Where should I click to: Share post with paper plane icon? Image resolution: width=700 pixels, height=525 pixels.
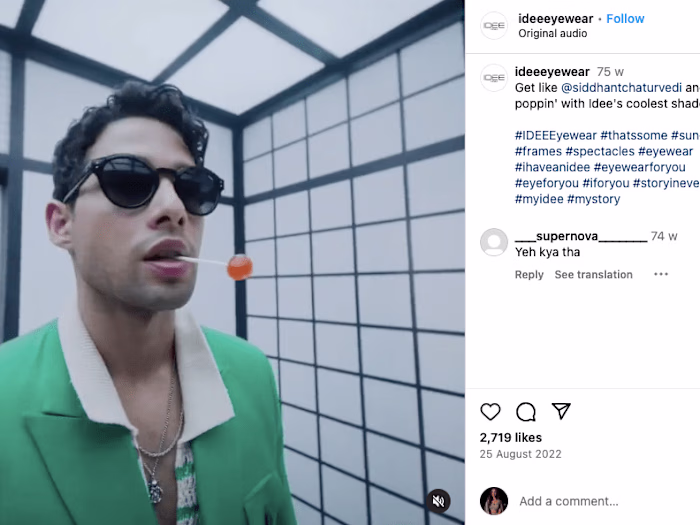[x=561, y=411]
